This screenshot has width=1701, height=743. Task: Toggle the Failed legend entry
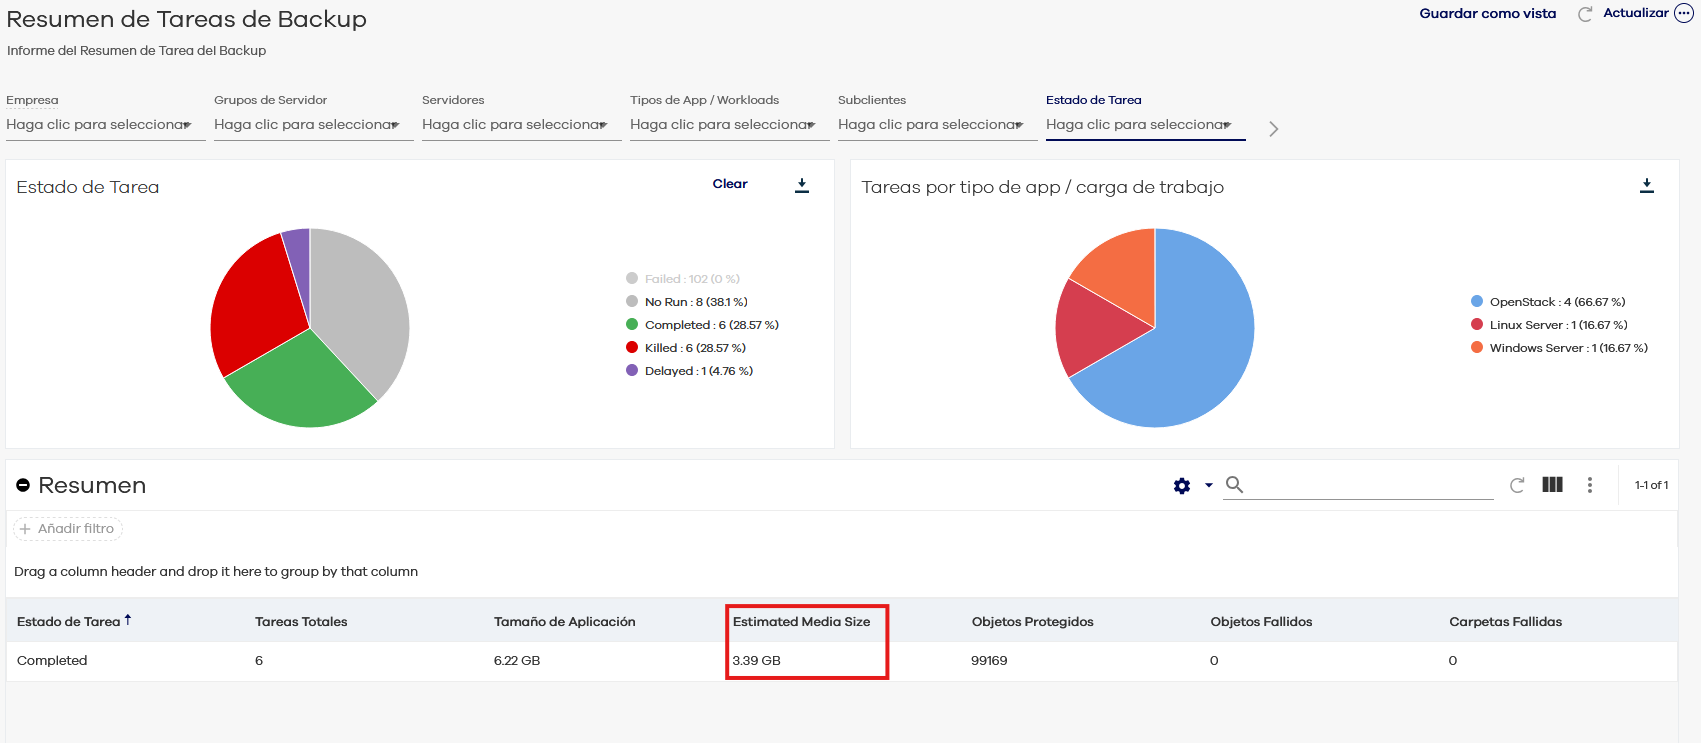tap(691, 279)
